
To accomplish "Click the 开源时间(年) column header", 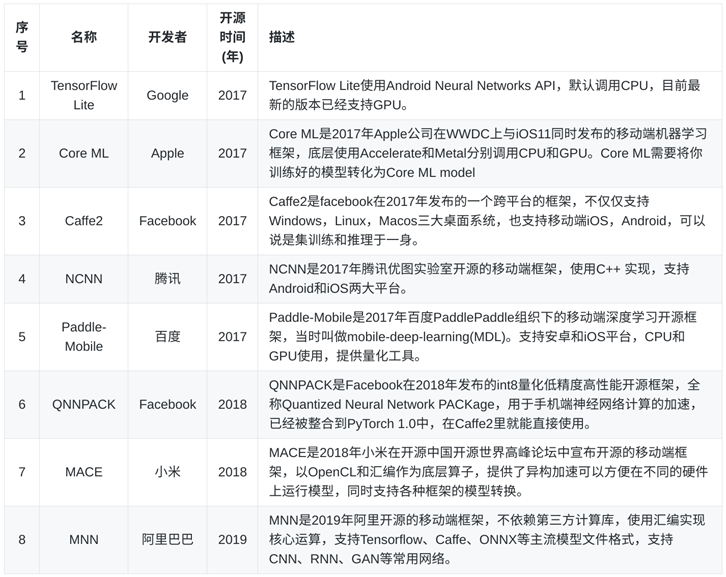I will pos(232,37).
